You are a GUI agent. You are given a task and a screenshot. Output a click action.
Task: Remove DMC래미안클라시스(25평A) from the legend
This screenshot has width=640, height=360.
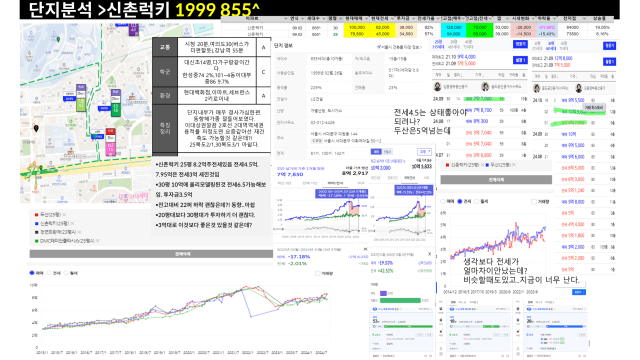(98, 241)
